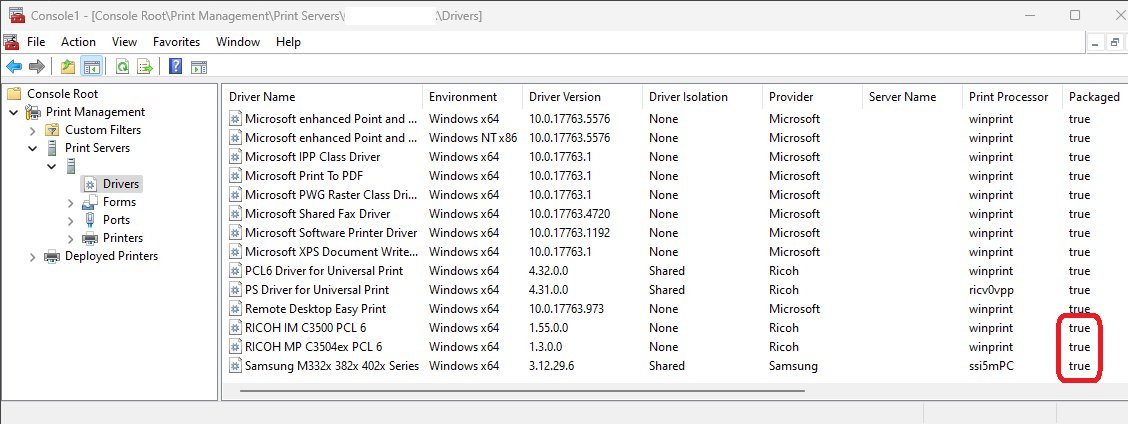Click the Packaged column header
Image resolution: width=1129 pixels, height=424 pixels.
click(x=1095, y=96)
